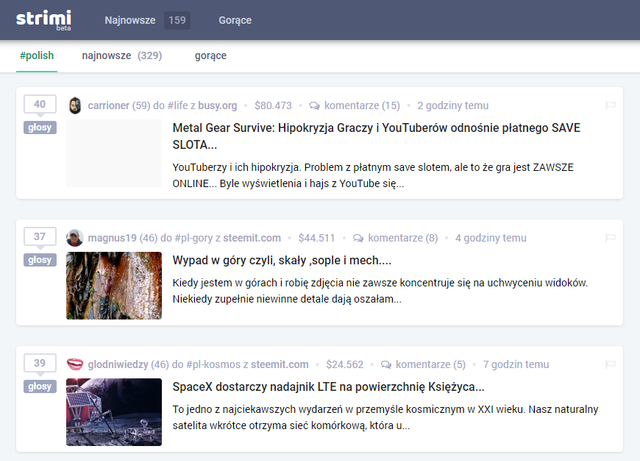
Task: Open glodniwiedzy (46) author profile link
Action: point(128,364)
